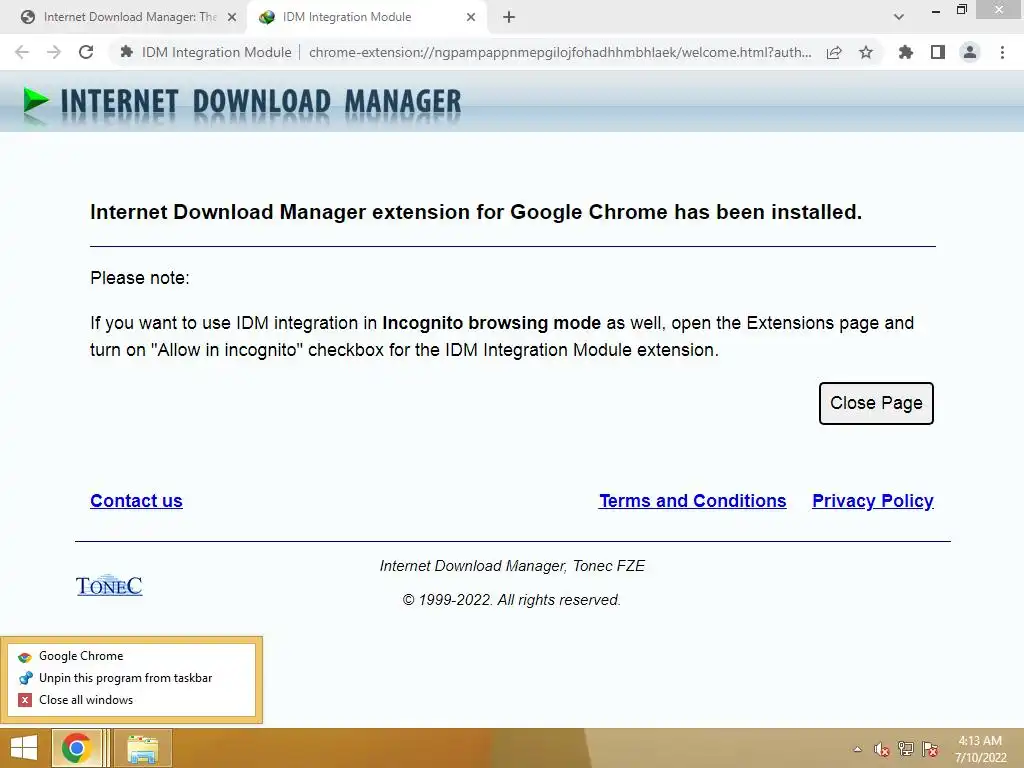Open a new tab with plus button

pos(509,17)
